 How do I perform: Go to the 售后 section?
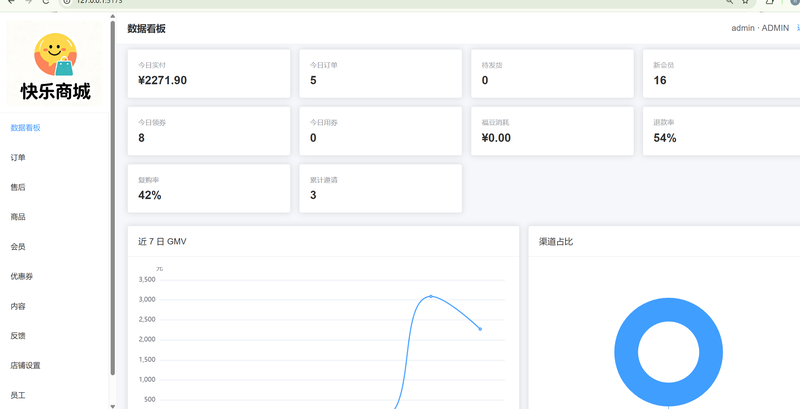(18, 187)
